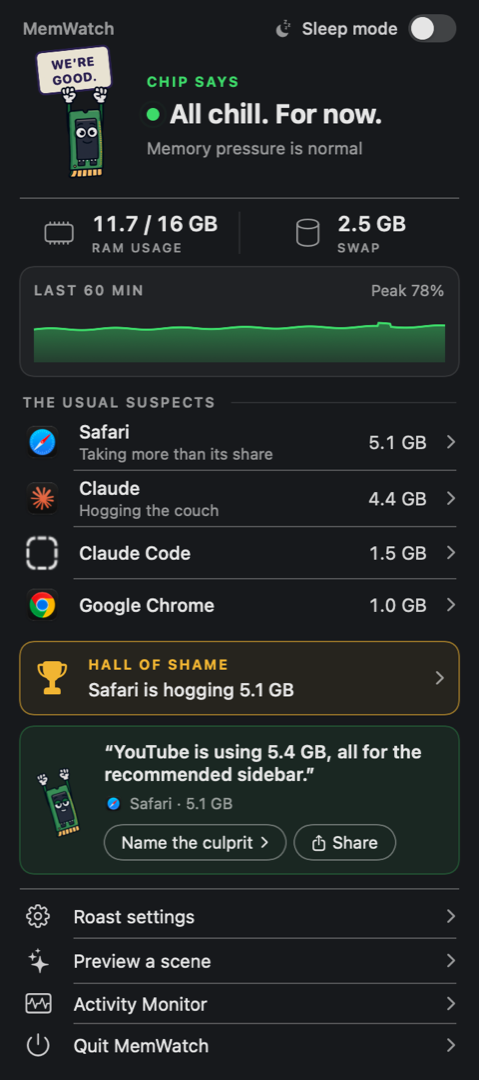
Task: Click the Google Chrome app icon
Action: pos(42,605)
